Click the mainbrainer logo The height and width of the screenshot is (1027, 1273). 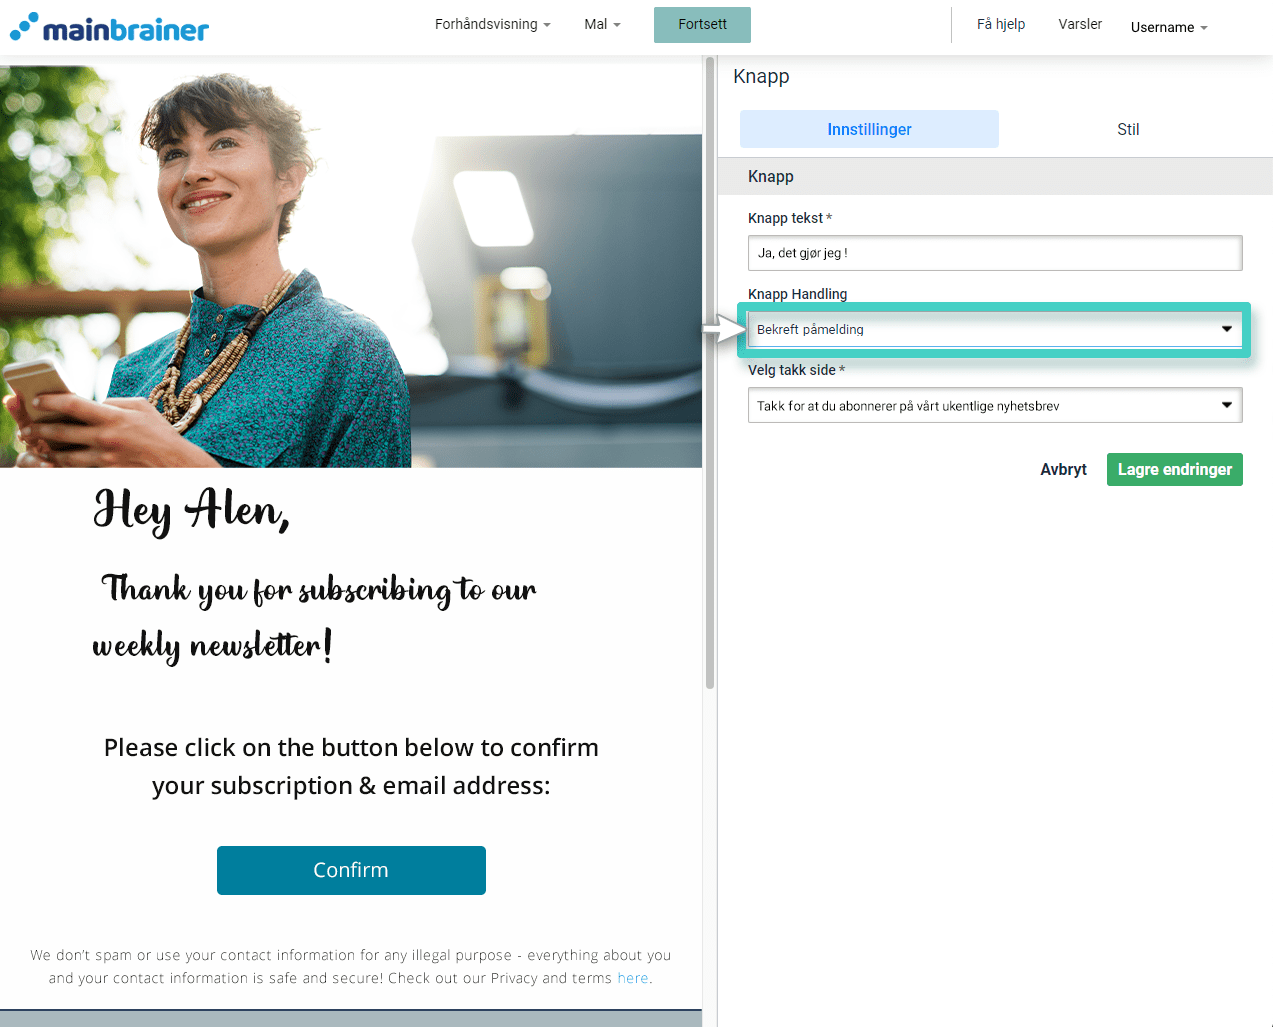coord(109,27)
